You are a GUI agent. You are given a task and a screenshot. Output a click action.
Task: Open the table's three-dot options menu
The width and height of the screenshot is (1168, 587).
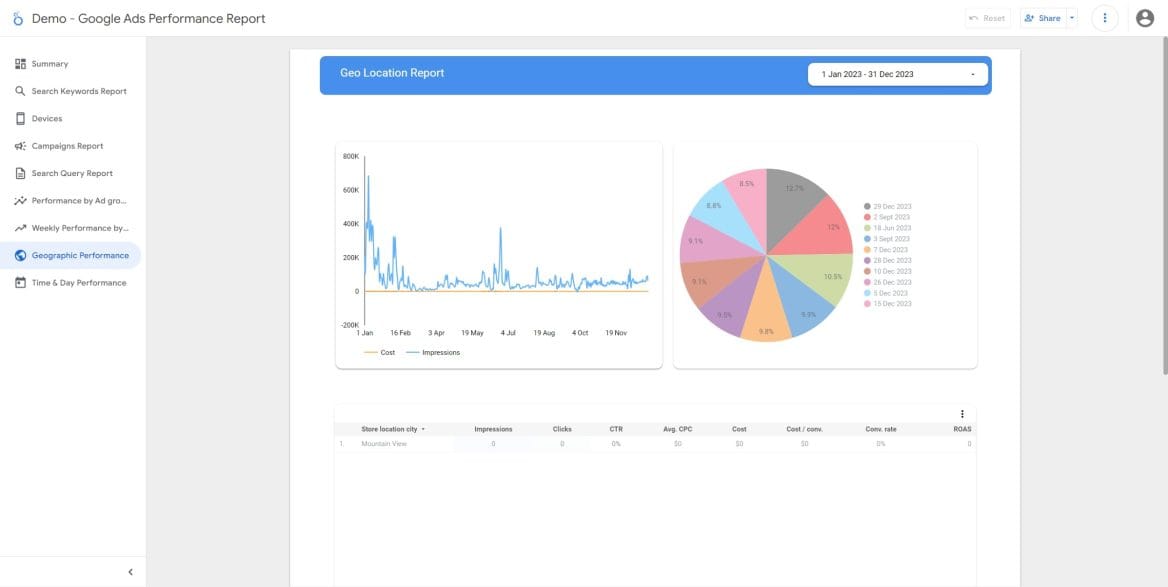pyautogui.click(x=962, y=414)
